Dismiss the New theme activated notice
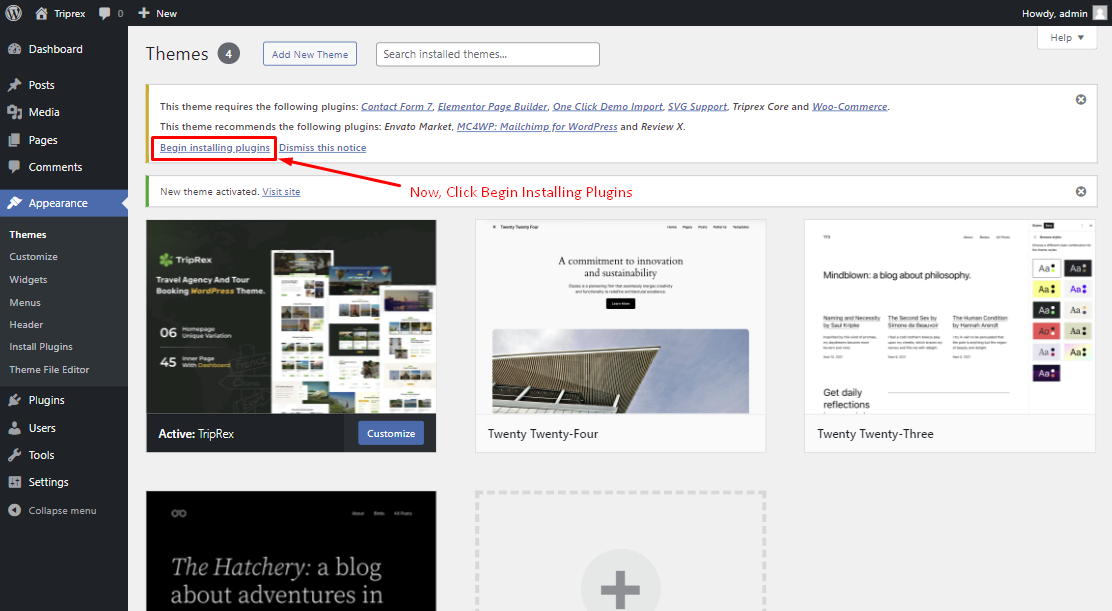This screenshot has width=1112, height=611. coord(1081,191)
